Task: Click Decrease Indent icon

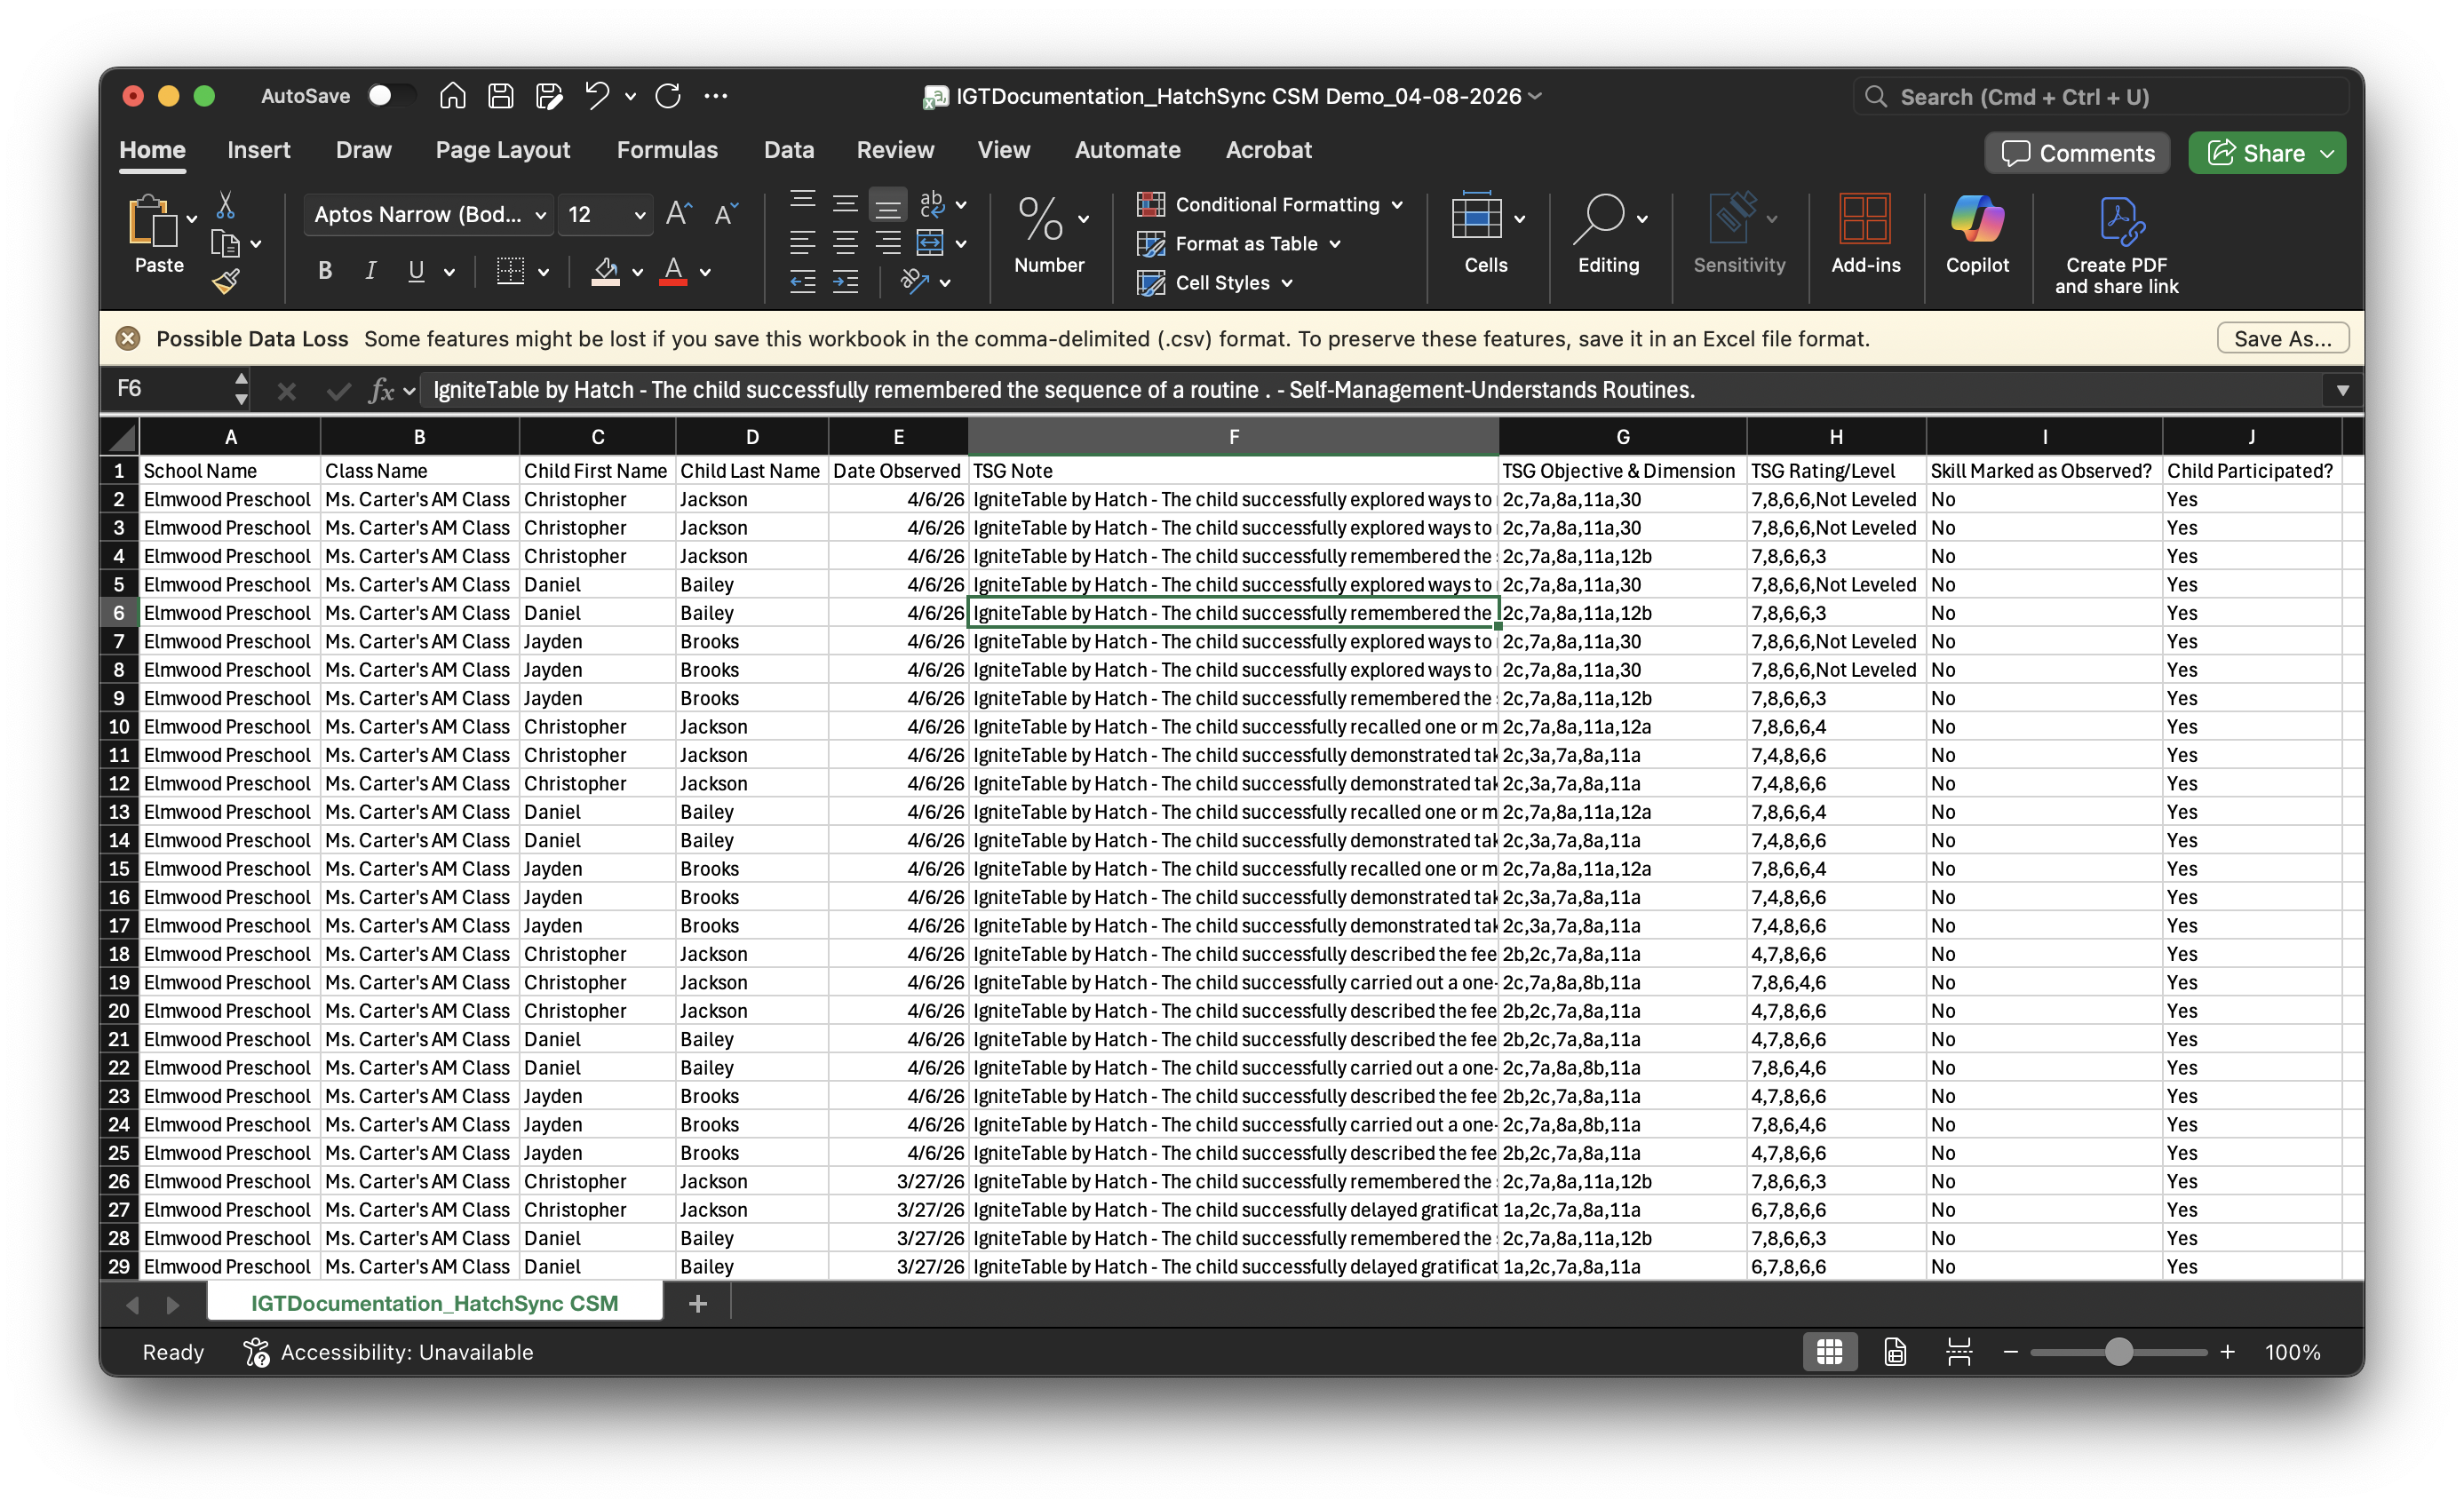Action: 802,282
